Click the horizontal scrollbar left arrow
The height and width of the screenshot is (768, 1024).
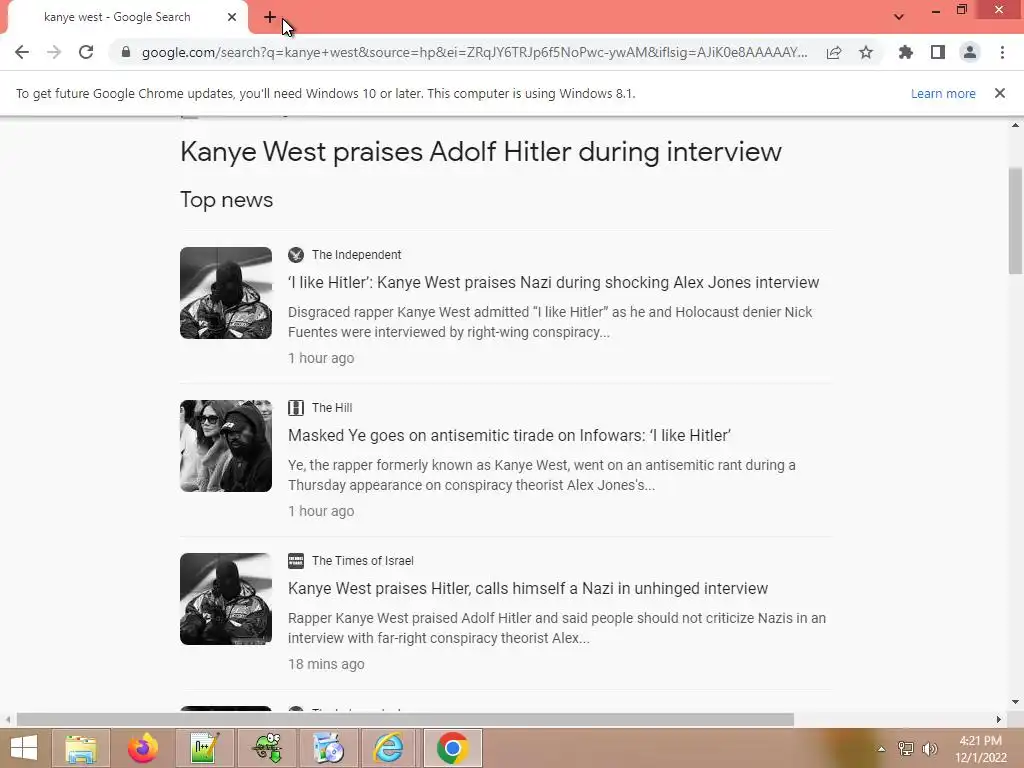coord(8,719)
